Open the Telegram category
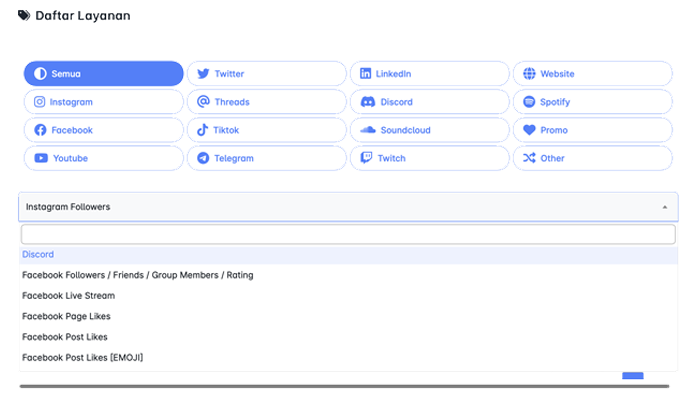Viewport: 696px width, 398px height. click(x=266, y=158)
